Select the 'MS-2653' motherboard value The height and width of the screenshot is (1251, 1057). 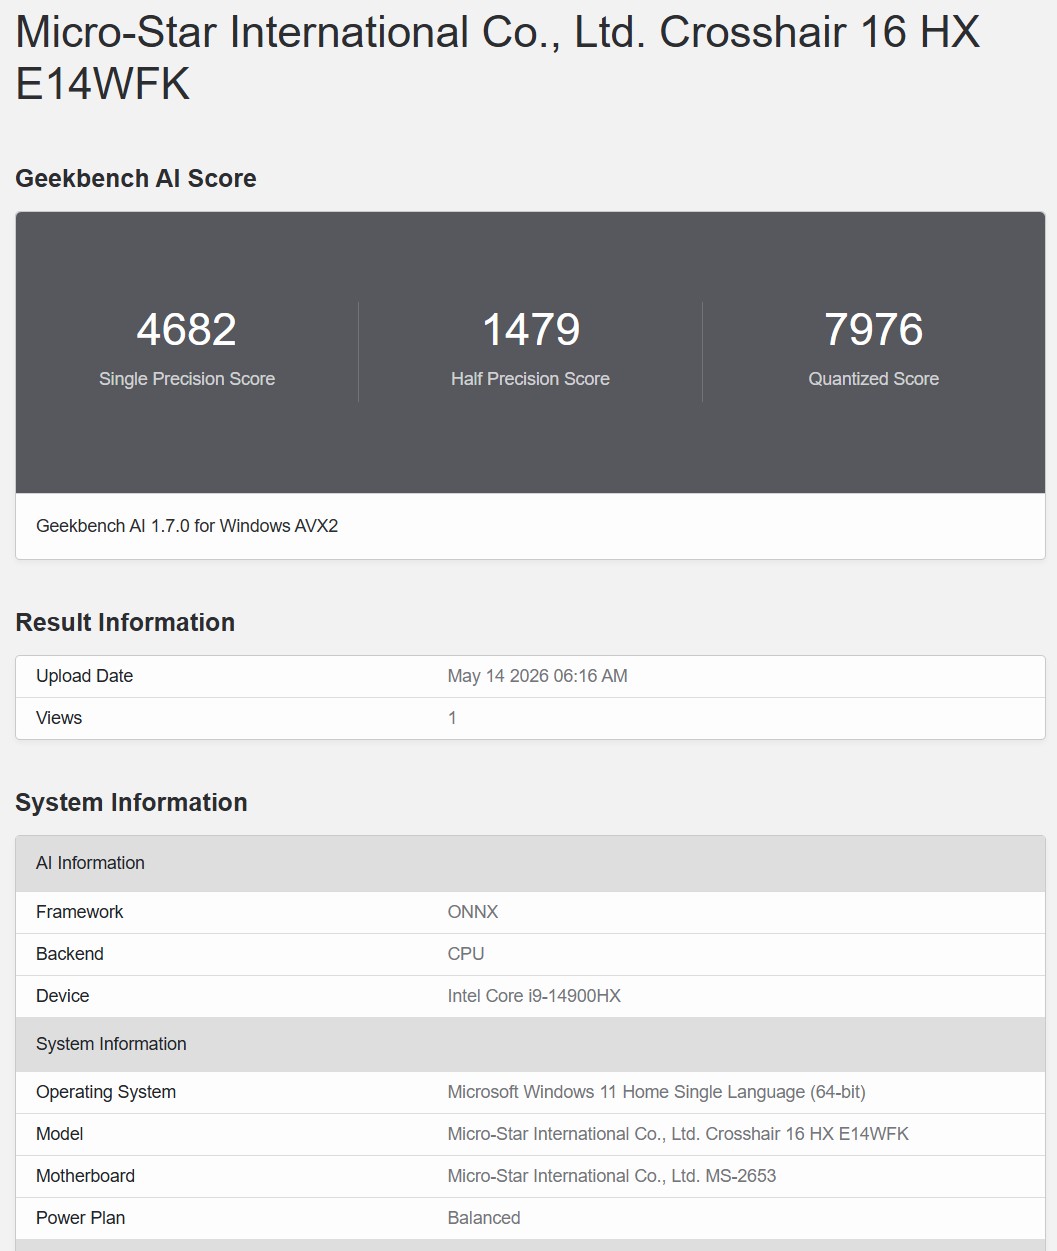pyautogui.click(x=741, y=1176)
